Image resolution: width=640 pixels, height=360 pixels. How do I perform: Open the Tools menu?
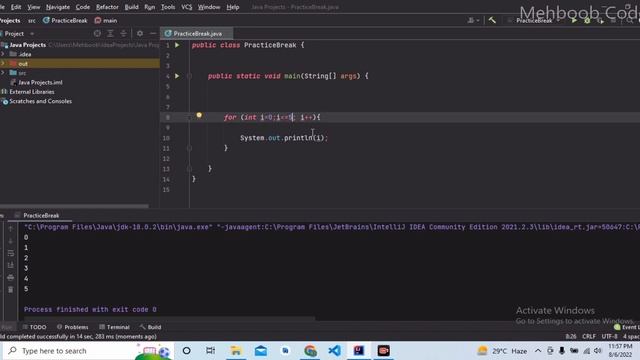tap(168, 7)
